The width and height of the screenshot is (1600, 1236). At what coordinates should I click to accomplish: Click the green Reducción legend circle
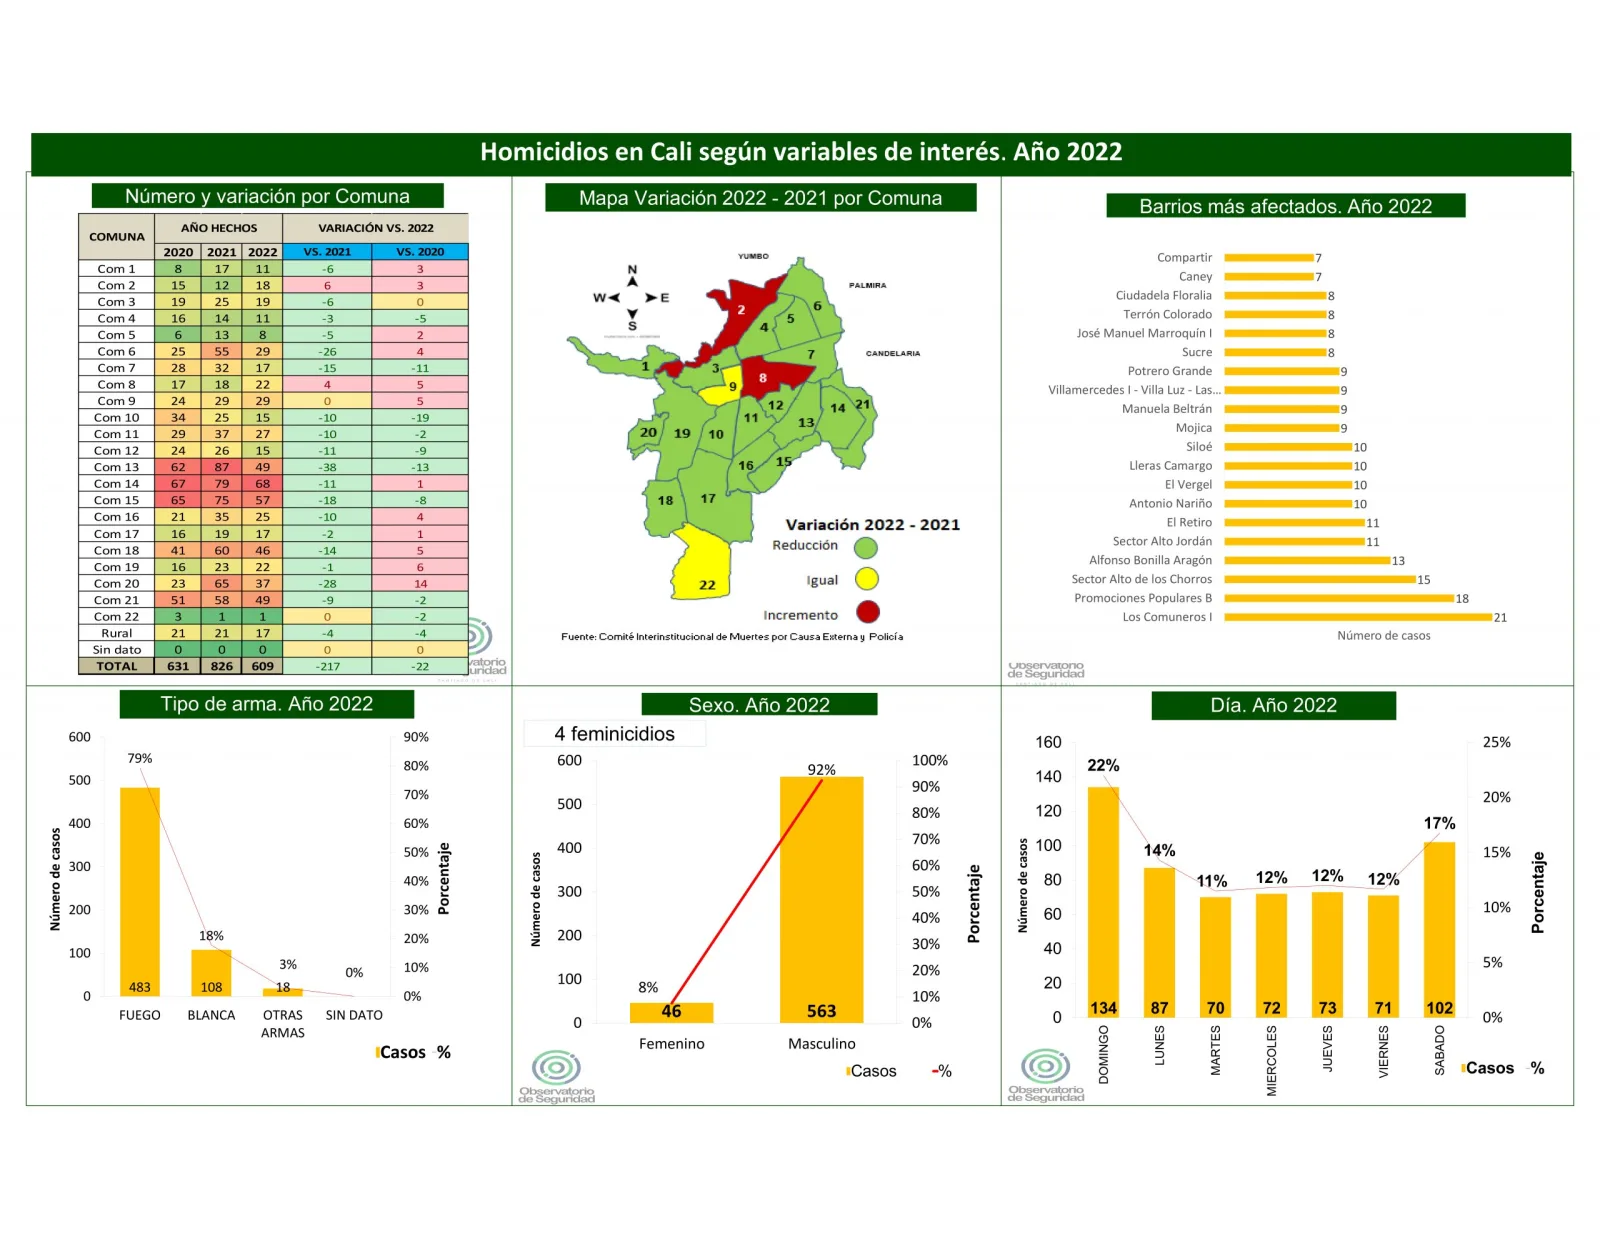click(866, 547)
